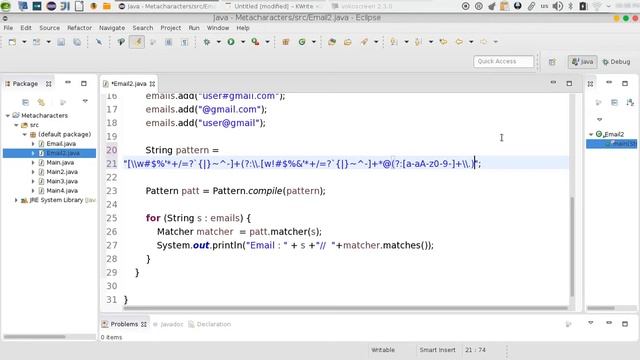
Task: Open the Project menu
Action: 171,28
